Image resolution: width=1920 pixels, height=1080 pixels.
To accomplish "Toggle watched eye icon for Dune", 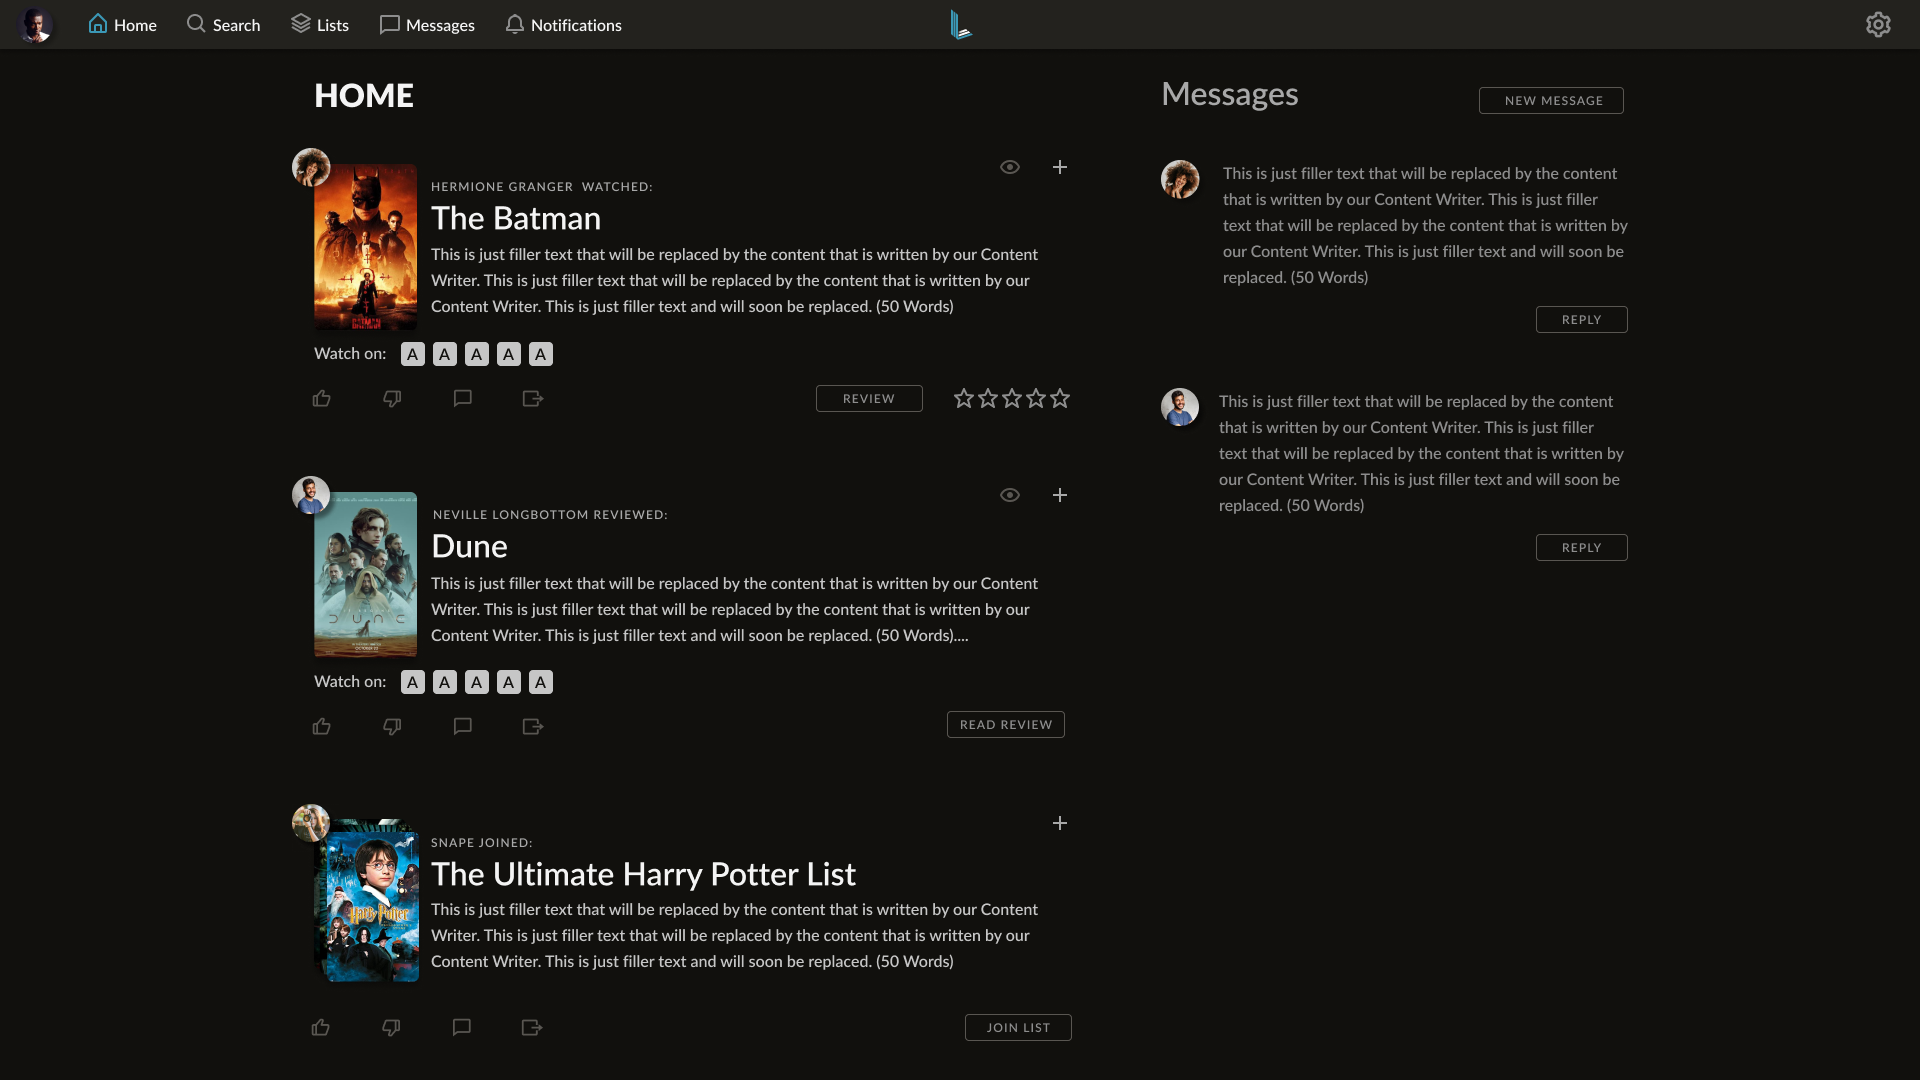I will click(x=1010, y=495).
